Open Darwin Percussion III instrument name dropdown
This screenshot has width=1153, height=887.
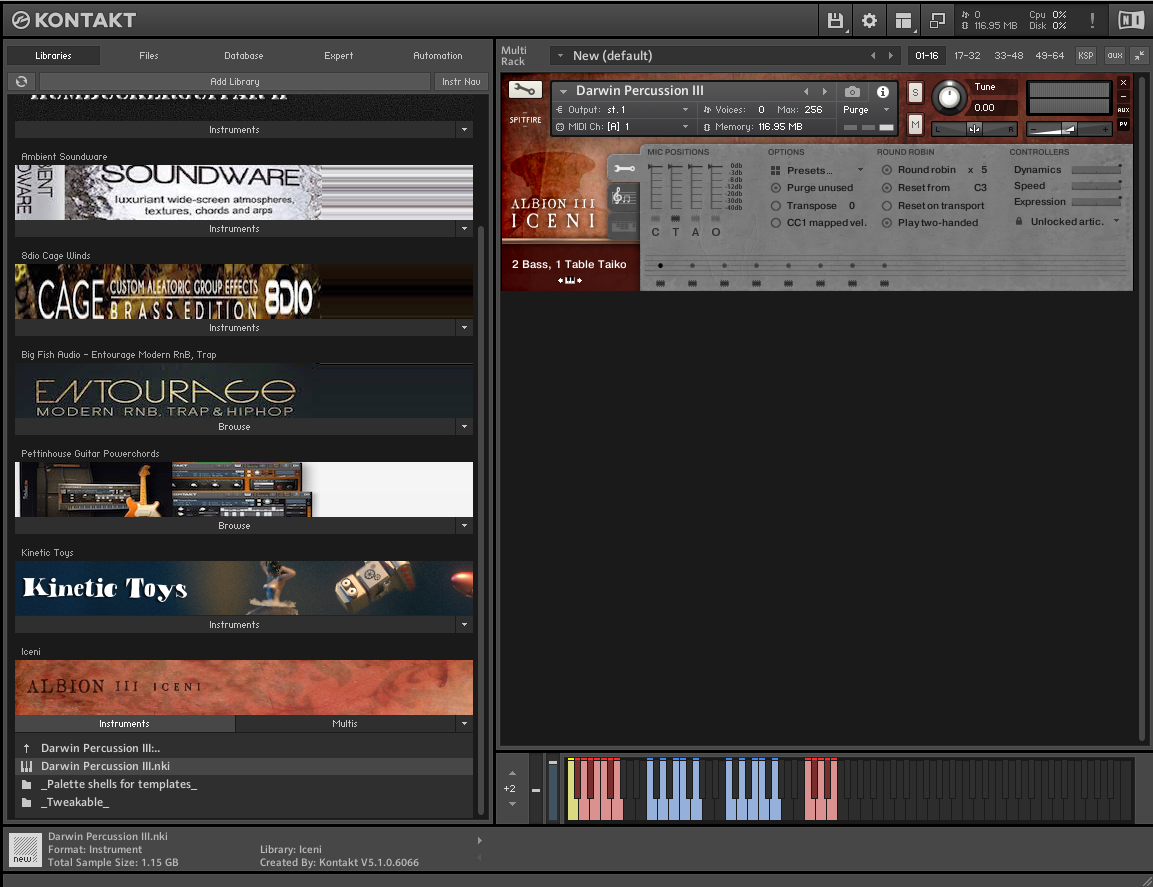pyautogui.click(x=563, y=91)
